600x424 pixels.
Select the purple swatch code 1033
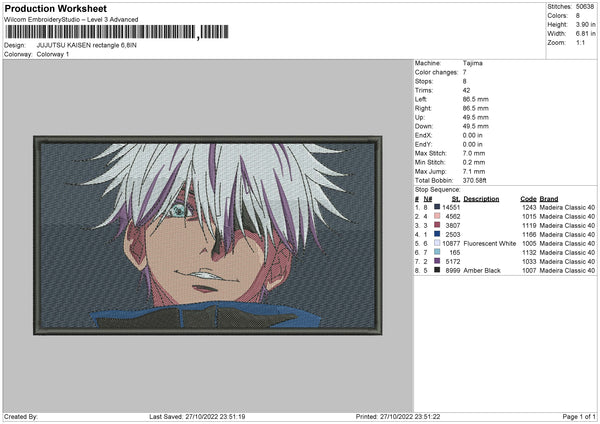(x=437, y=261)
